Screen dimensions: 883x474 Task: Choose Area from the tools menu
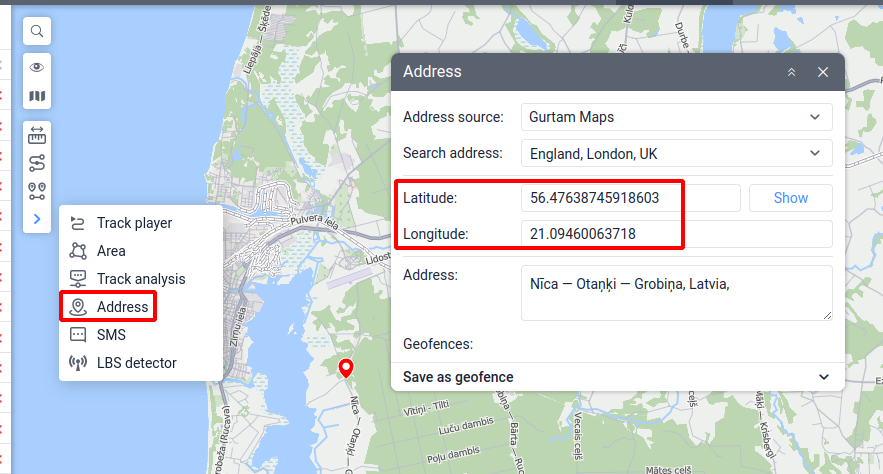[x=111, y=251]
